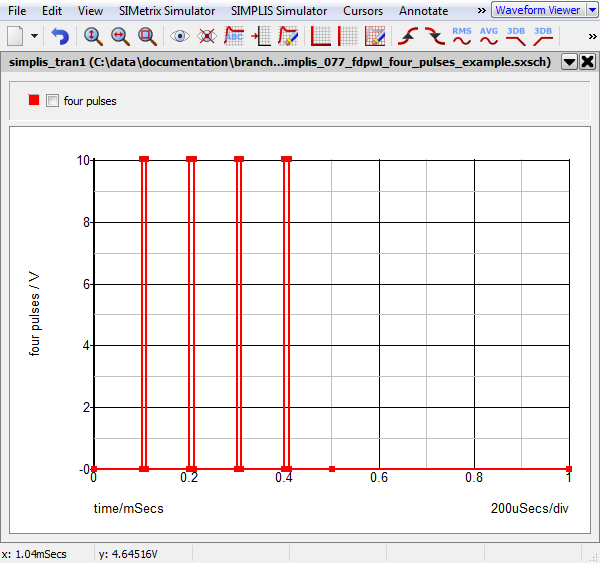
Task: Click the hide curves crossed-eye icon
Action: (x=207, y=36)
